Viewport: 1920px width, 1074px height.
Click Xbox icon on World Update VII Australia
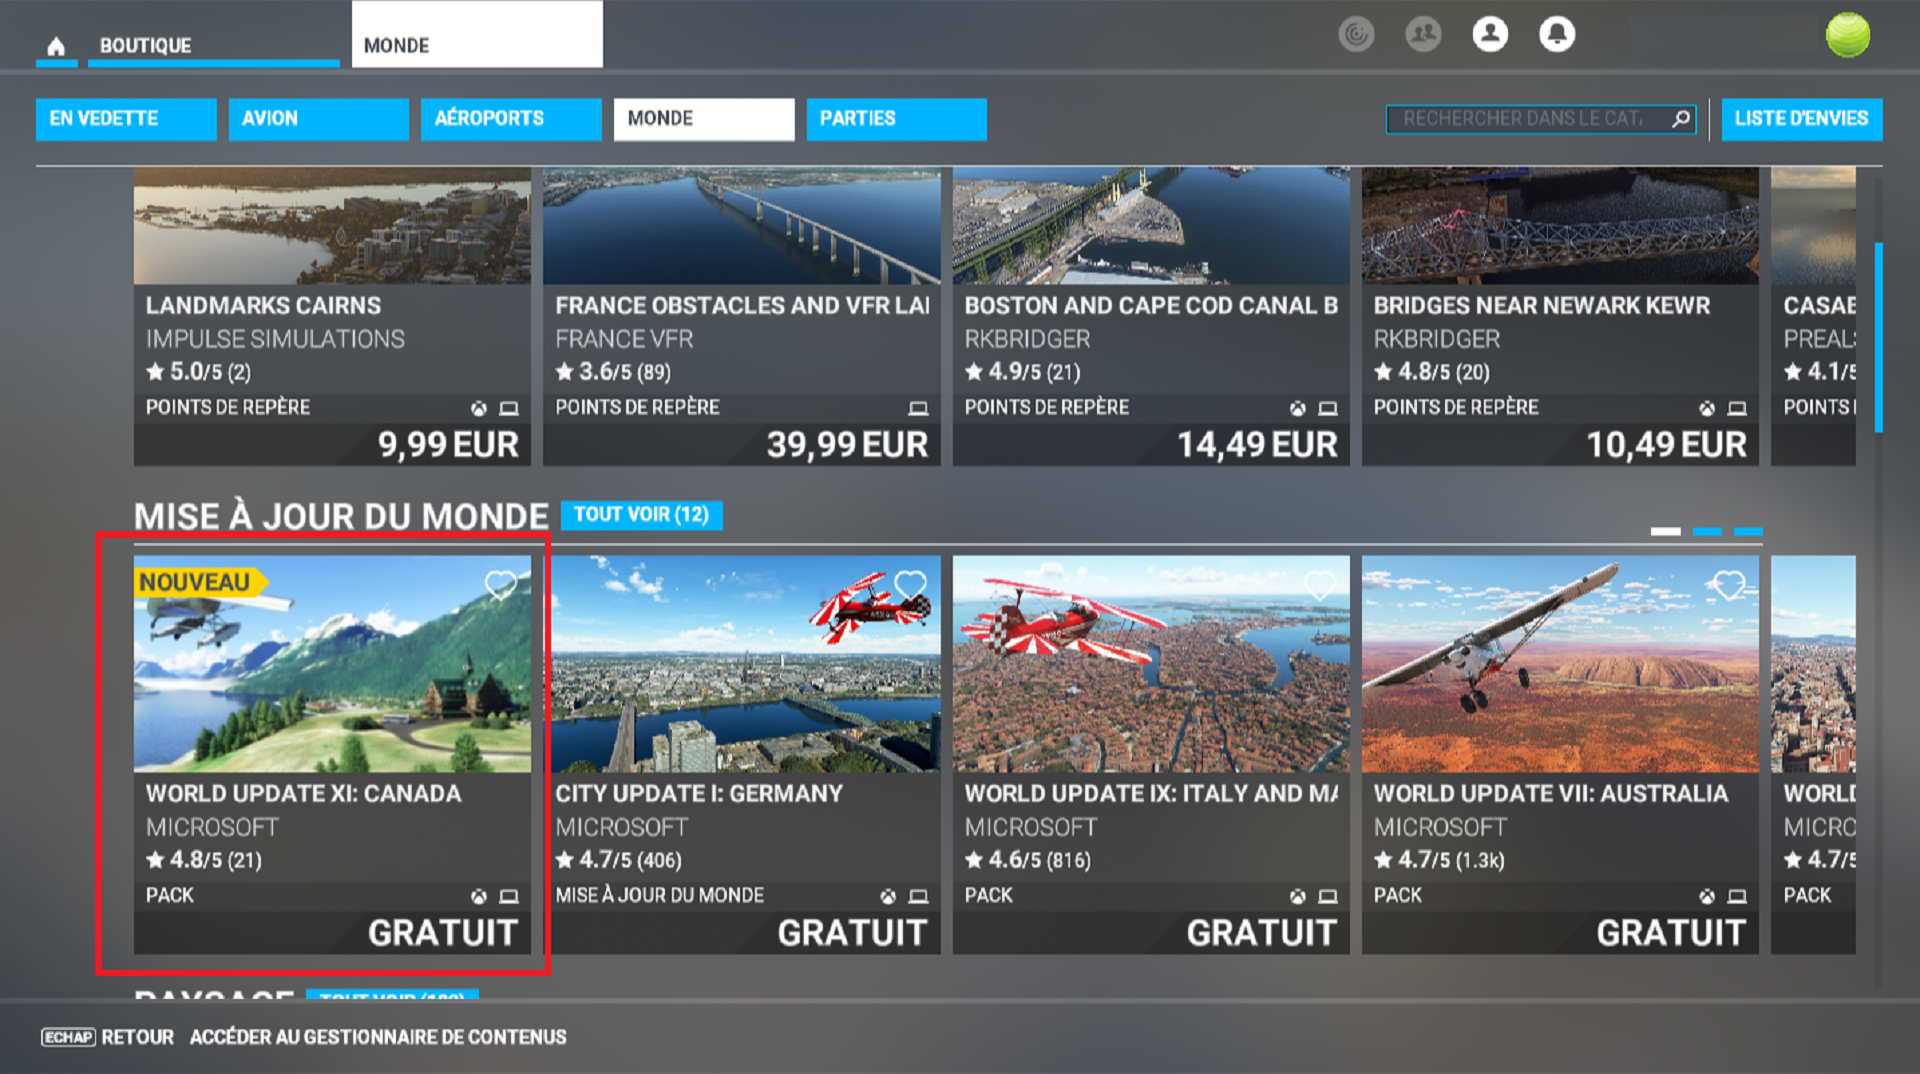1707,896
